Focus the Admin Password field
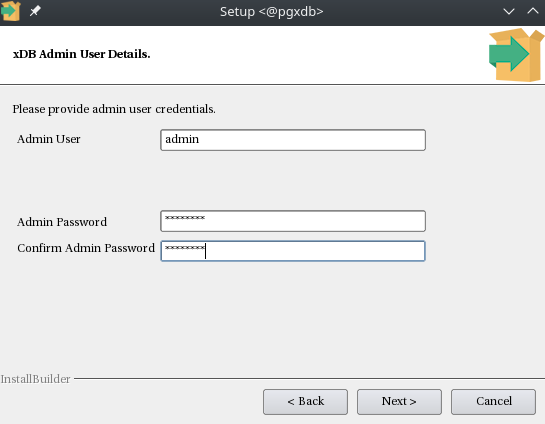Image resolution: width=545 pixels, height=424 pixels. click(293, 221)
